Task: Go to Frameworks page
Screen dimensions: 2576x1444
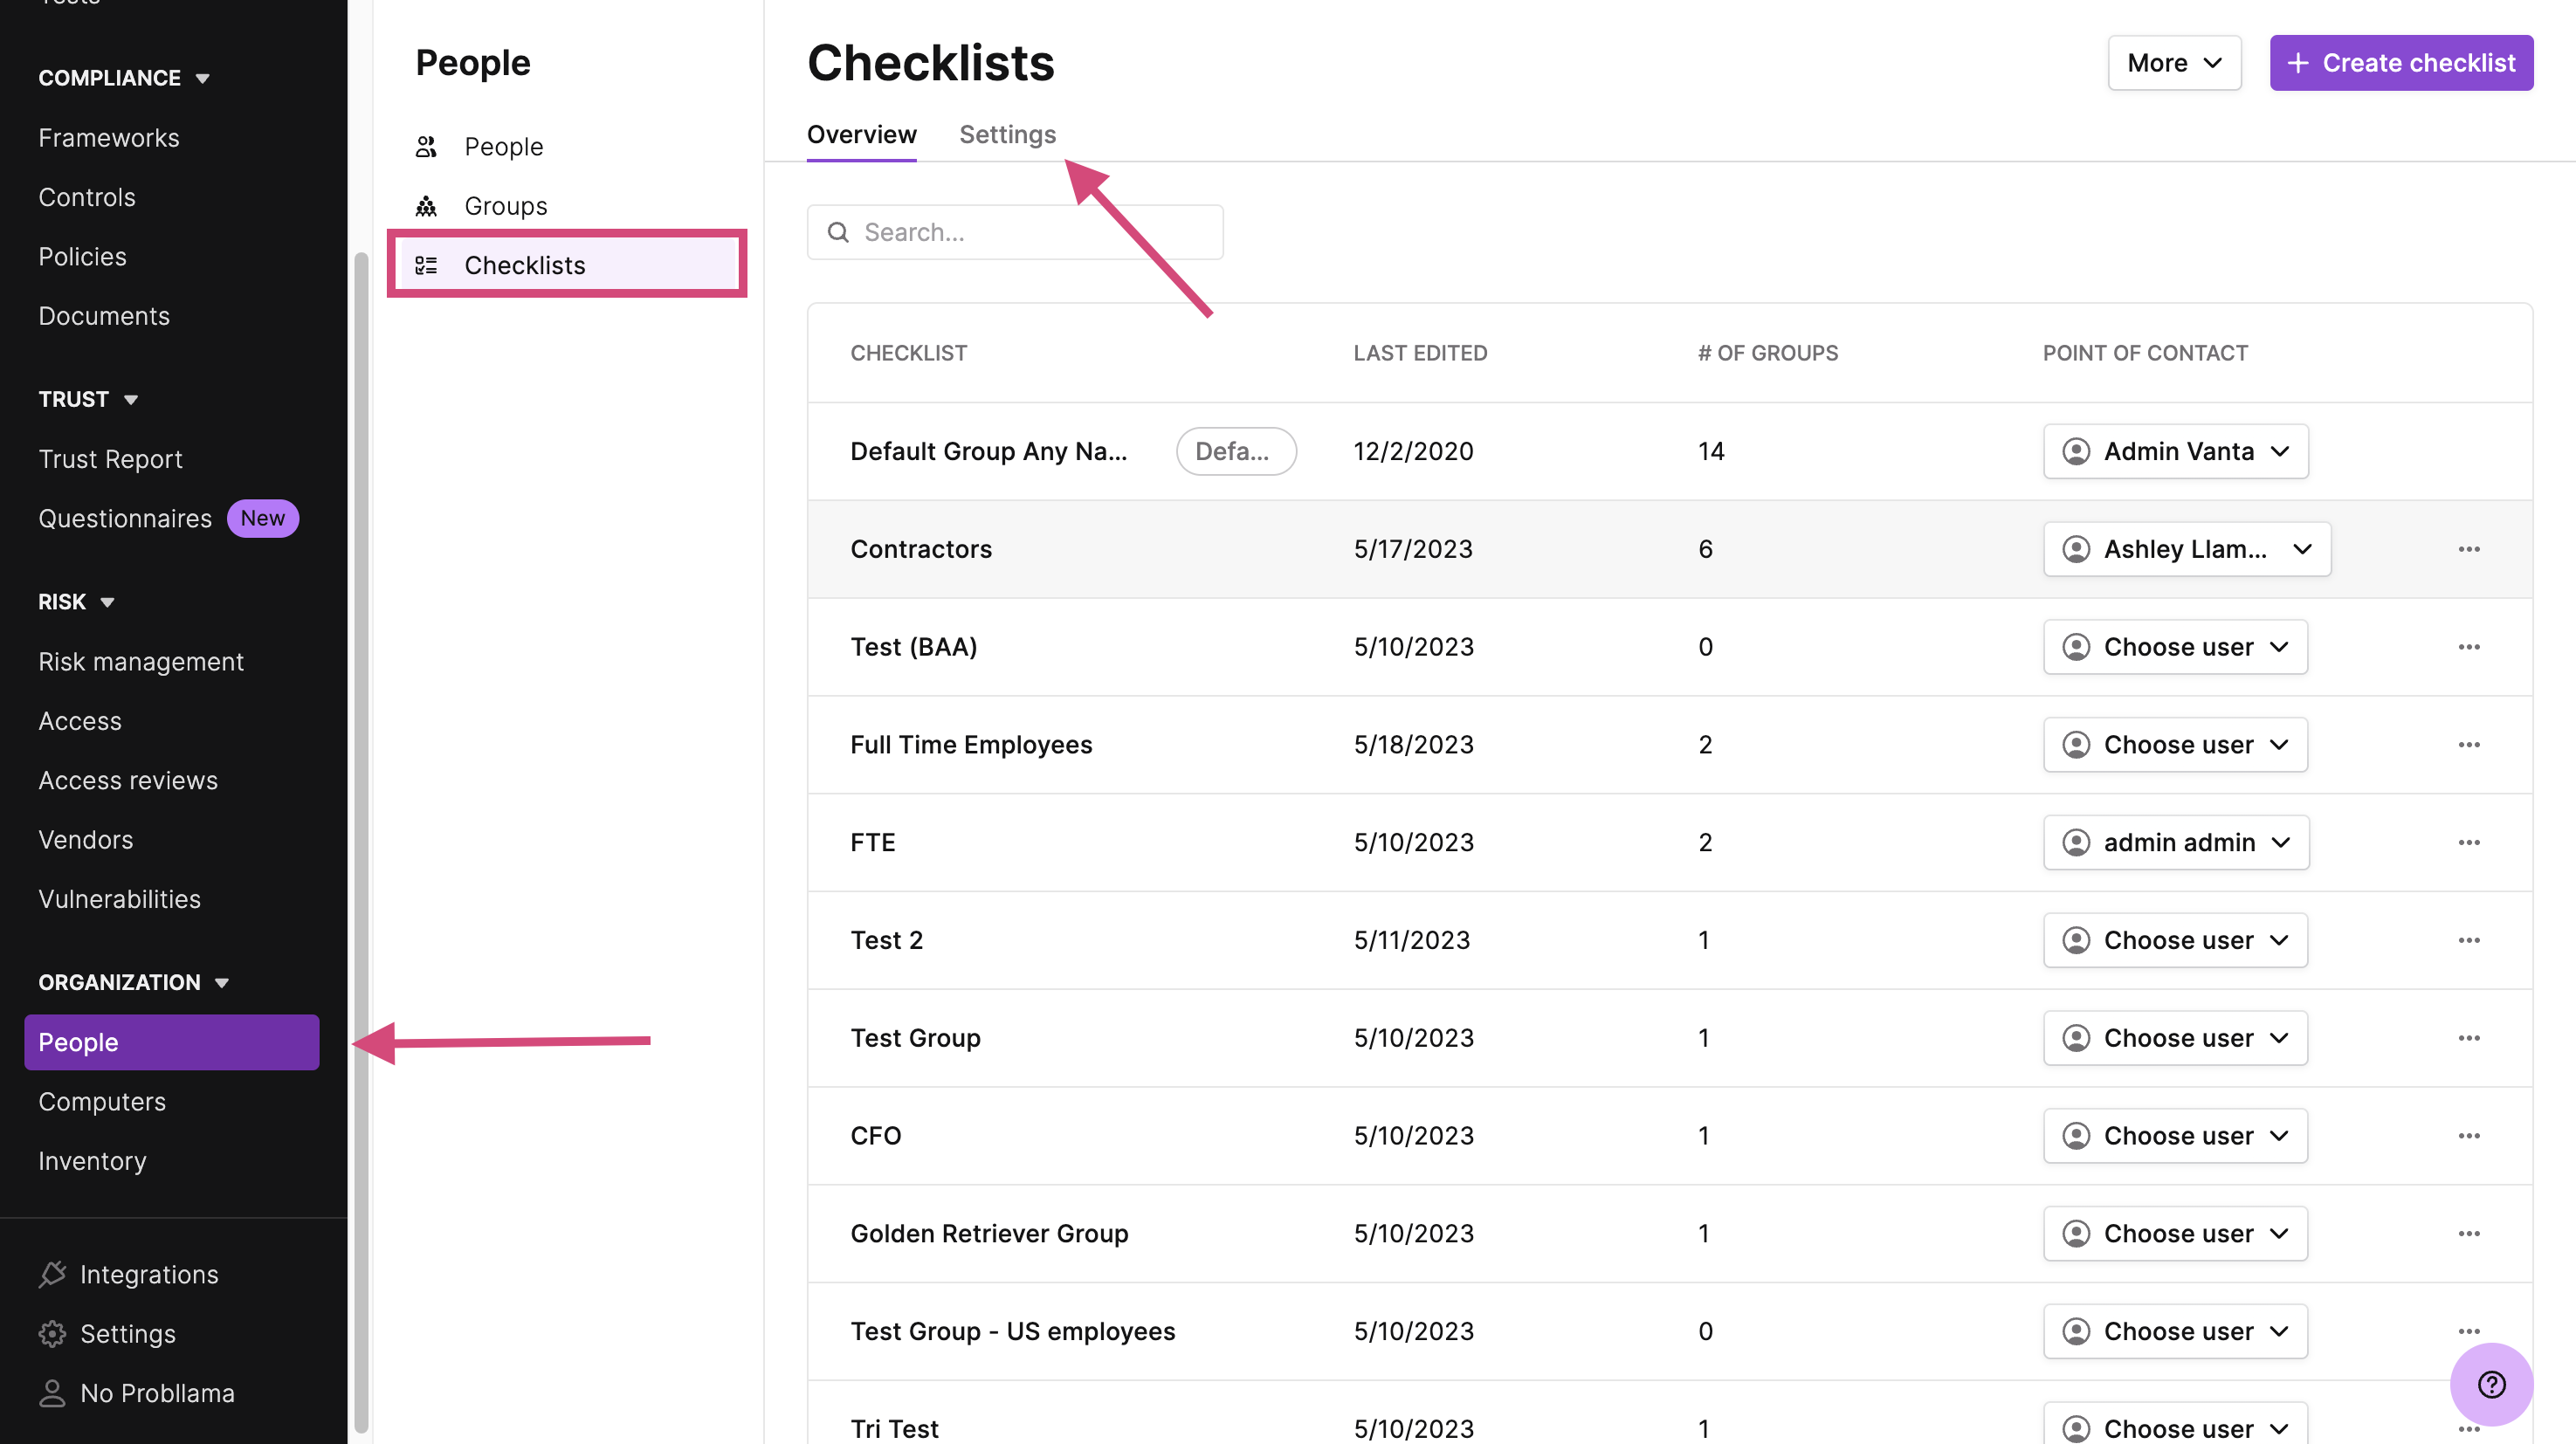Action: coord(109,138)
